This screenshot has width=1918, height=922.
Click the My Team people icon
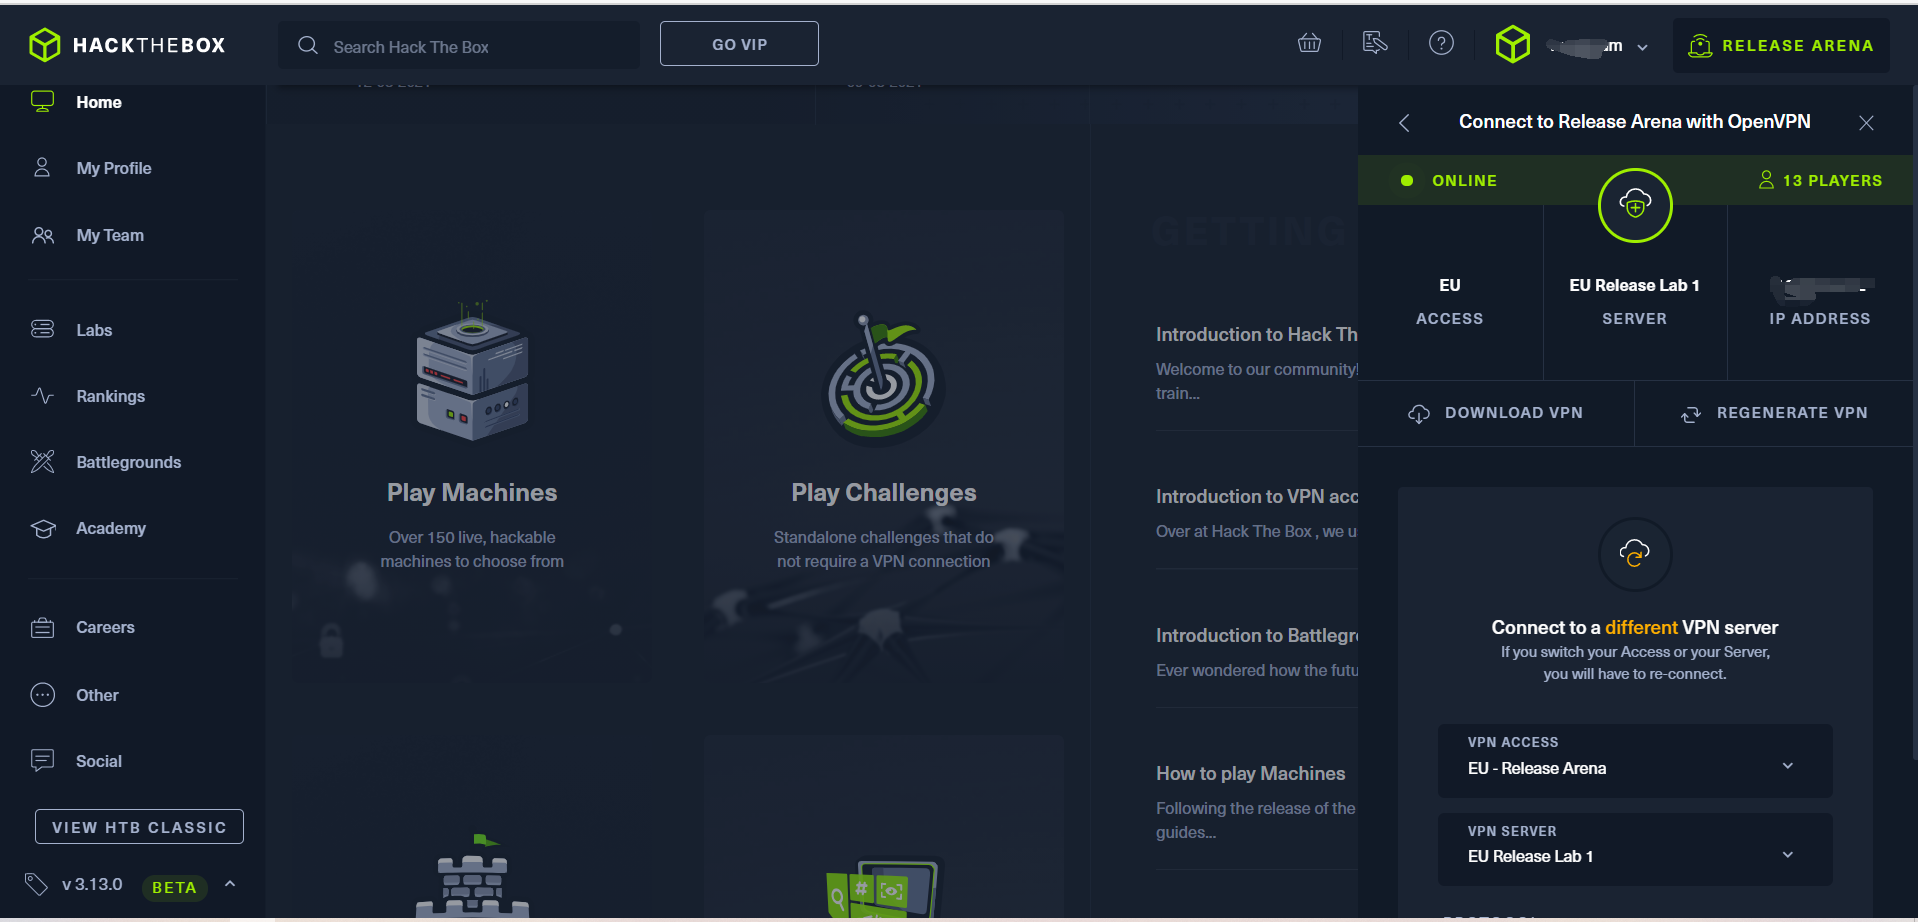43,235
